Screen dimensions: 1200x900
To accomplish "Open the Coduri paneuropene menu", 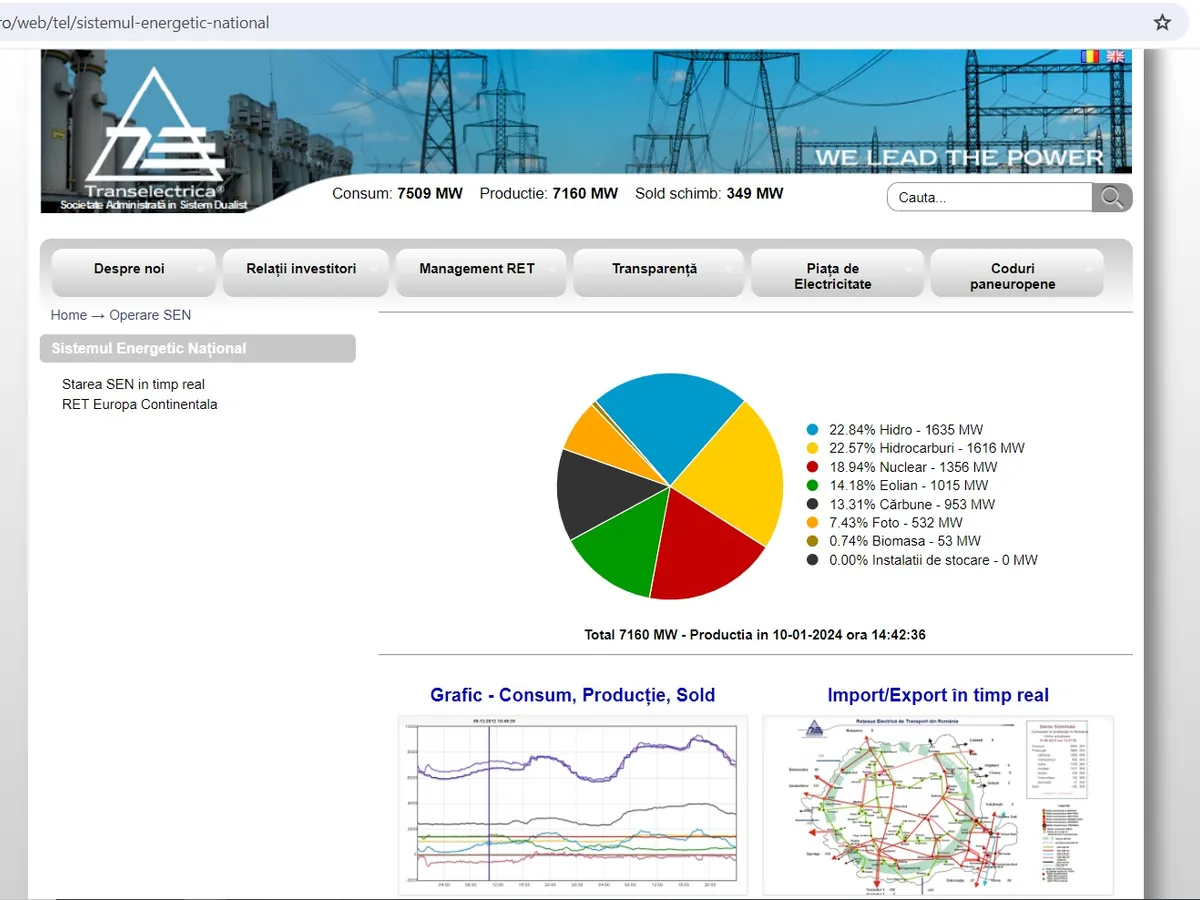I will pos(1013,276).
